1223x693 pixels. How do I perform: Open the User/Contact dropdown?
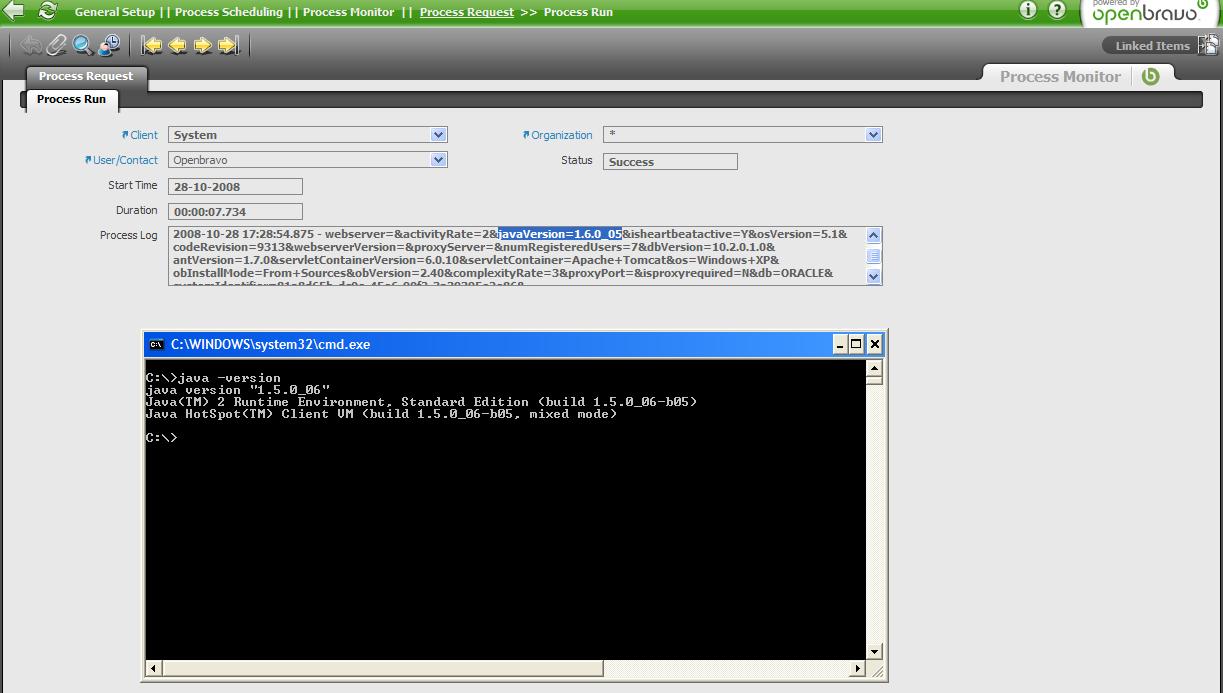(438, 160)
